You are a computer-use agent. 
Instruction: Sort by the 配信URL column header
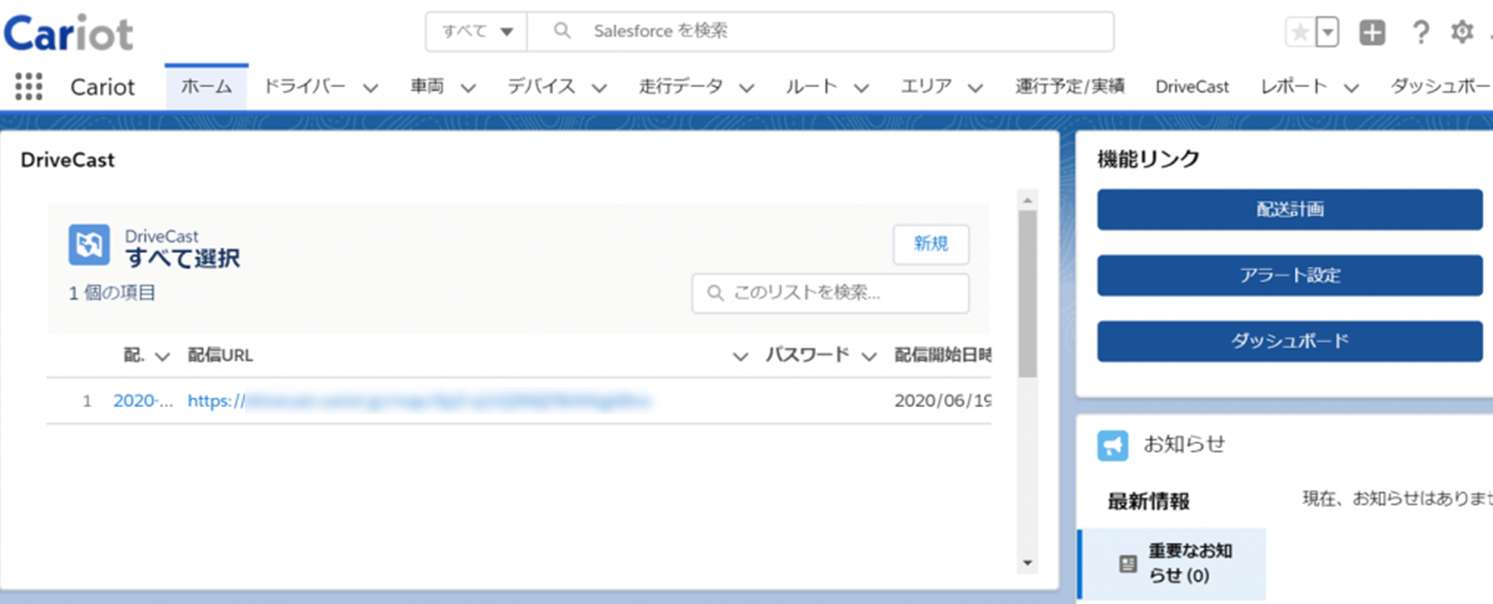[220, 356]
